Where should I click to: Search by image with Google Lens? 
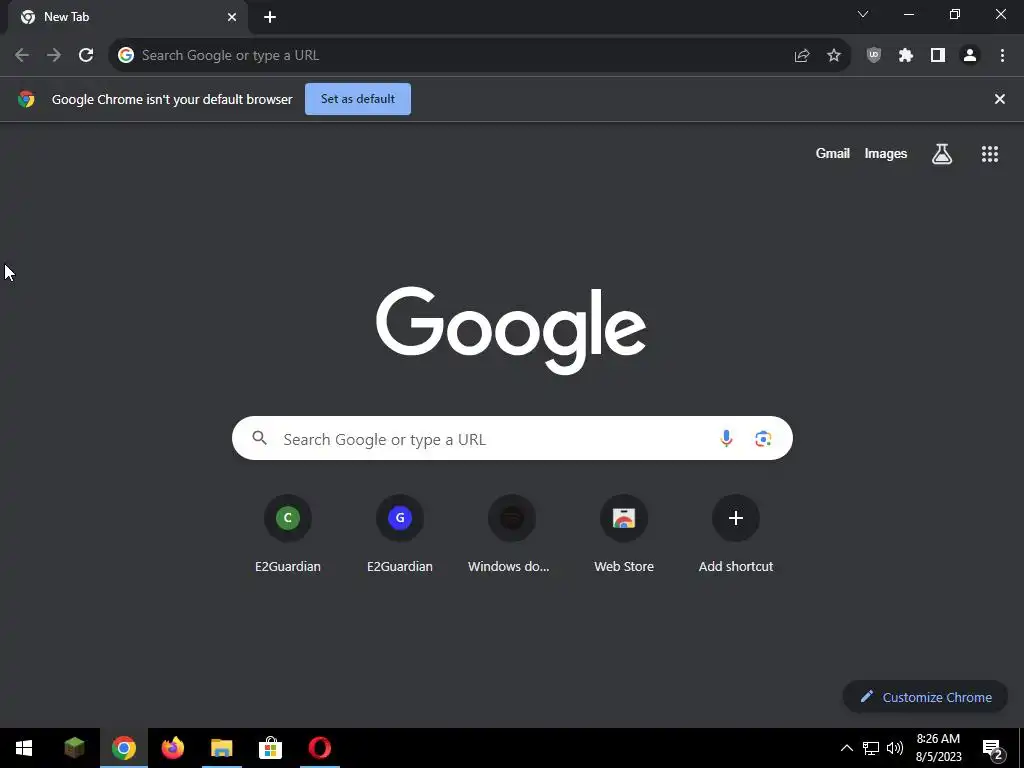[x=763, y=439]
